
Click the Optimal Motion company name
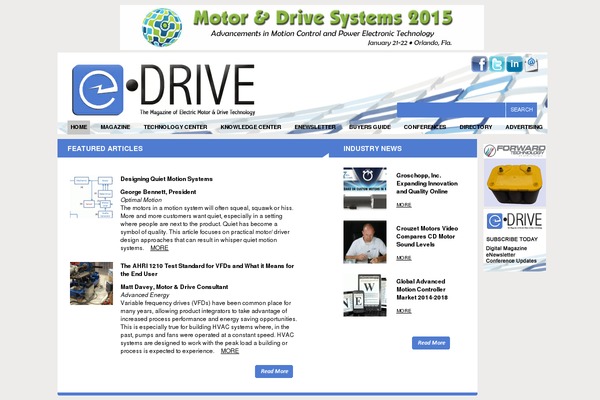pyautogui.click(x=141, y=200)
